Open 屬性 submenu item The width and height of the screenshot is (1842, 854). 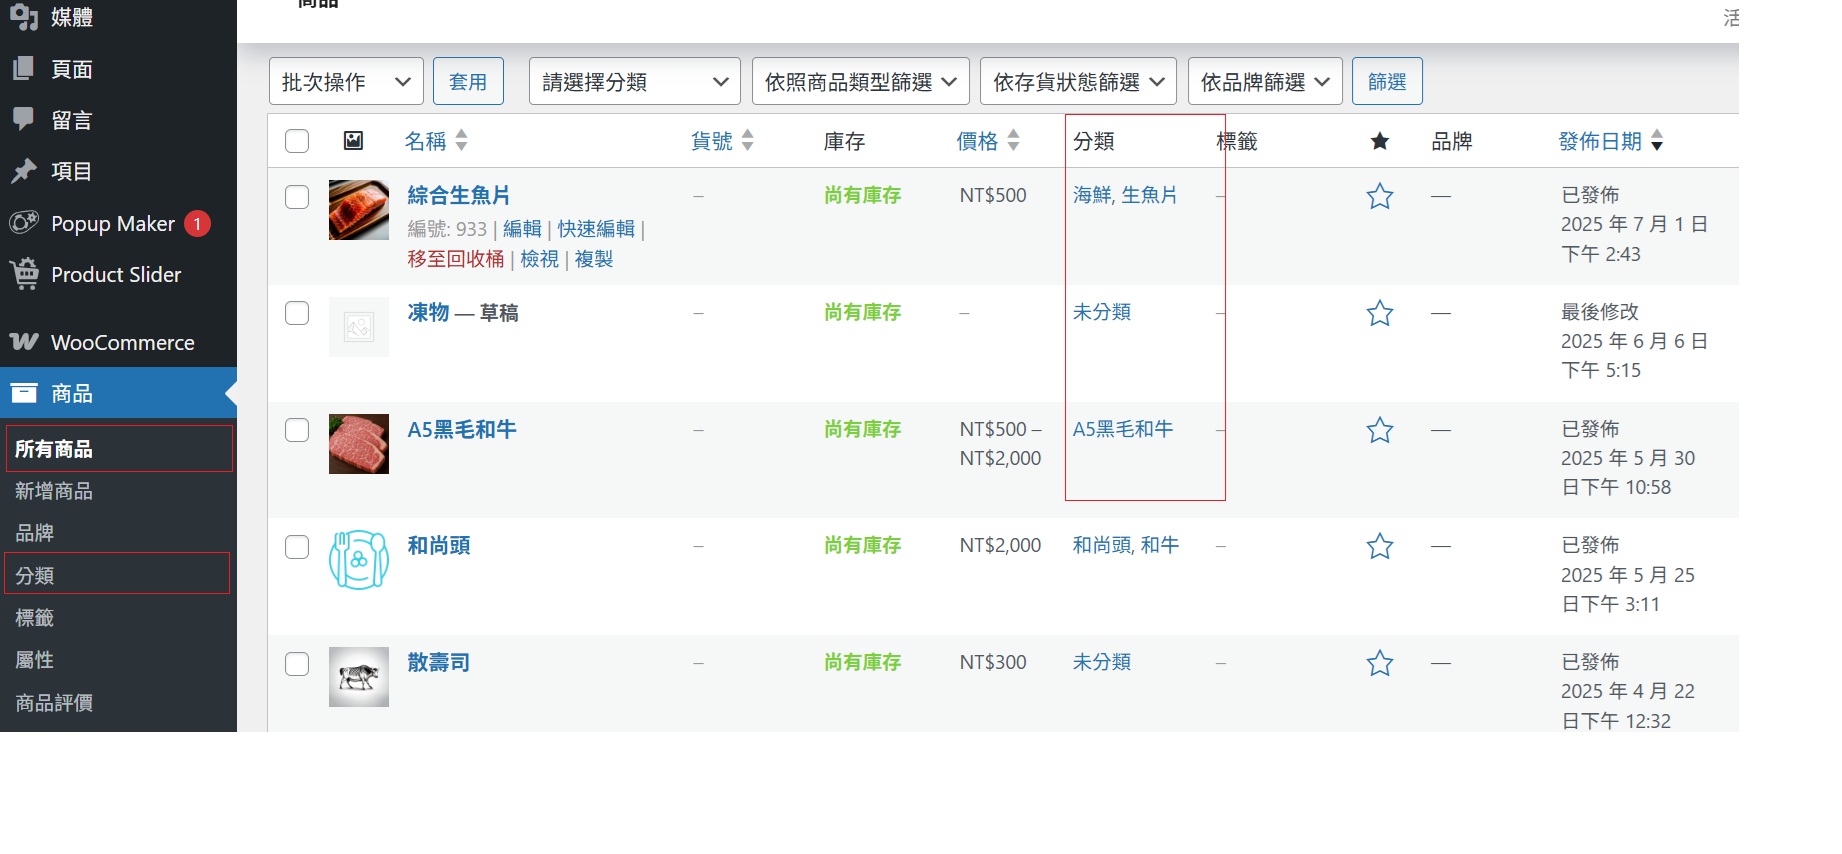coord(35,660)
